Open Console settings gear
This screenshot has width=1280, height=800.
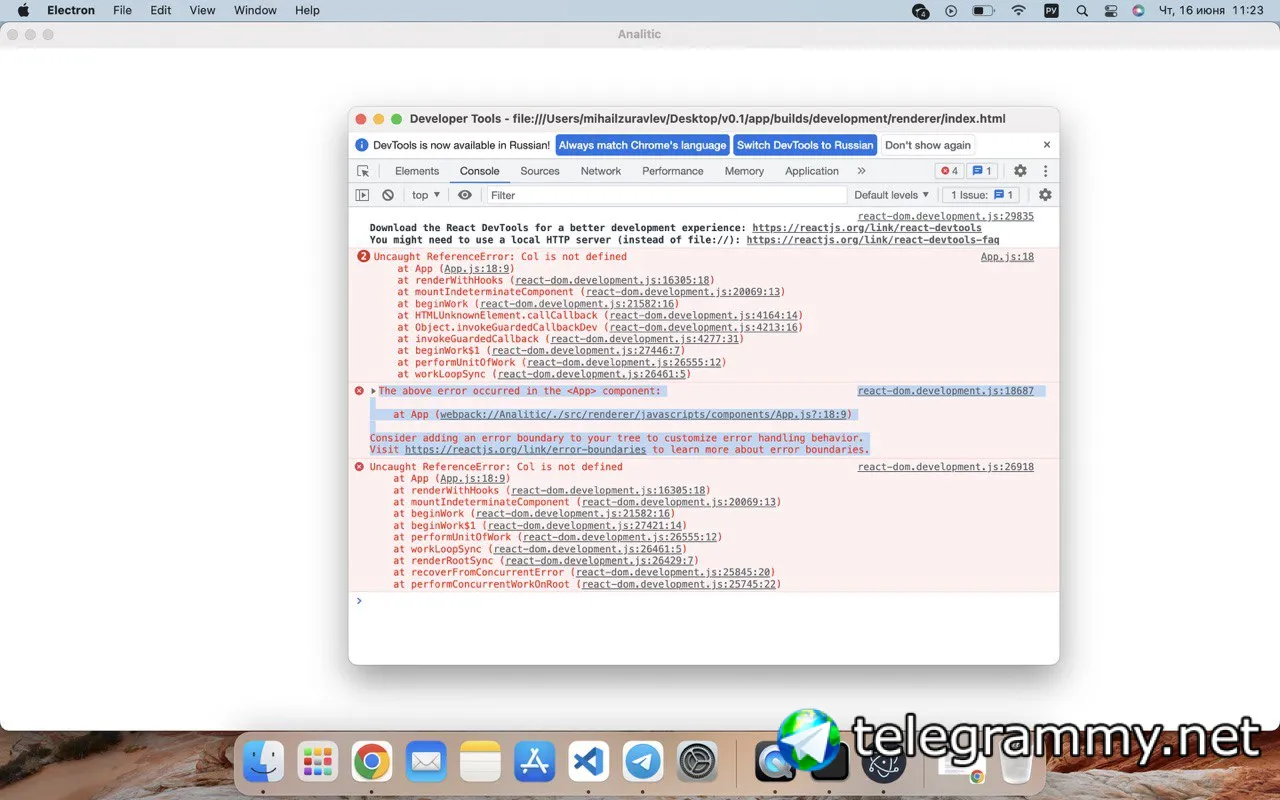[1045, 195]
